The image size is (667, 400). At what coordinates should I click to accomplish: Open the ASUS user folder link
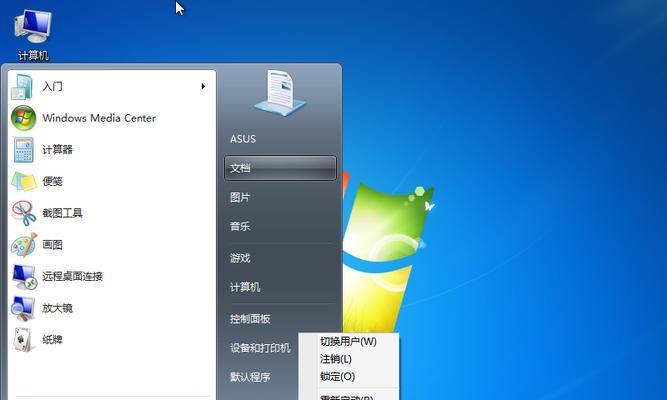coord(243,139)
